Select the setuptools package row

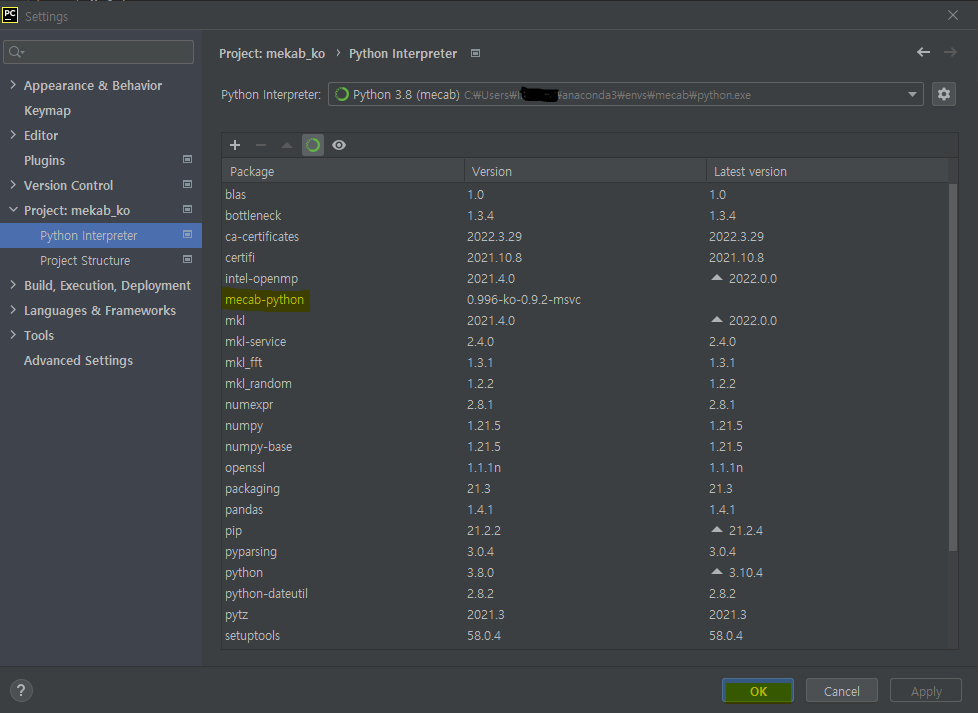click(585, 636)
